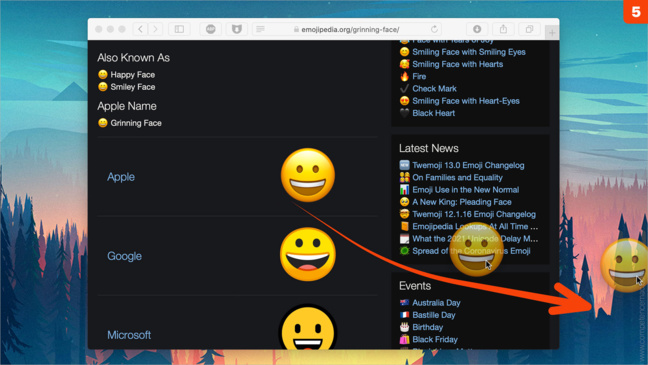Image resolution: width=648 pixels, height=365 pixels.
Task: Open Reader view lines icon
Action: coord(260,29)
